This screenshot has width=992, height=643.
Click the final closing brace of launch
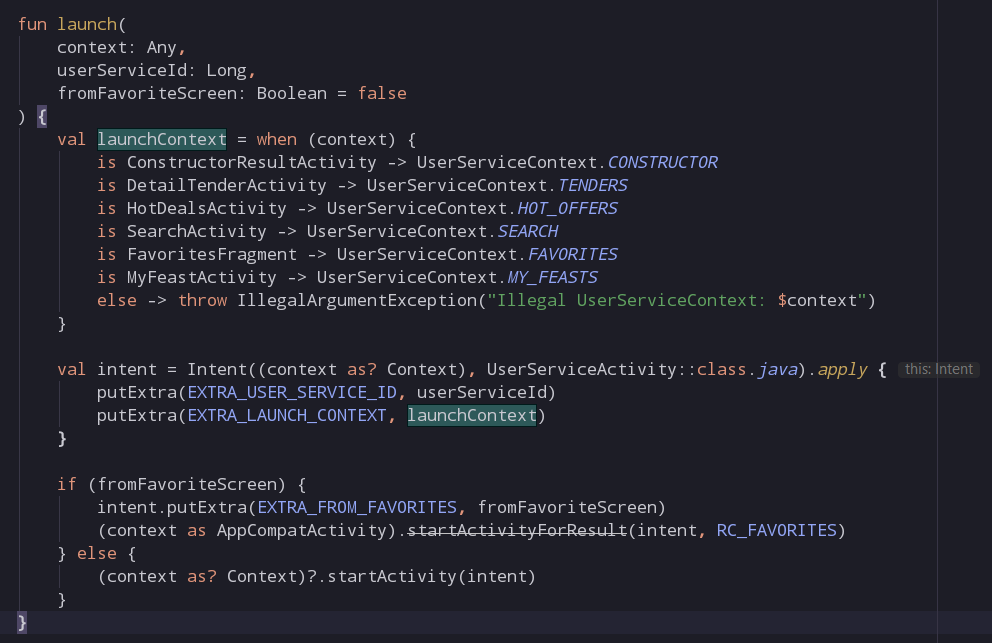pyautogui.click(x=22, y=623)
